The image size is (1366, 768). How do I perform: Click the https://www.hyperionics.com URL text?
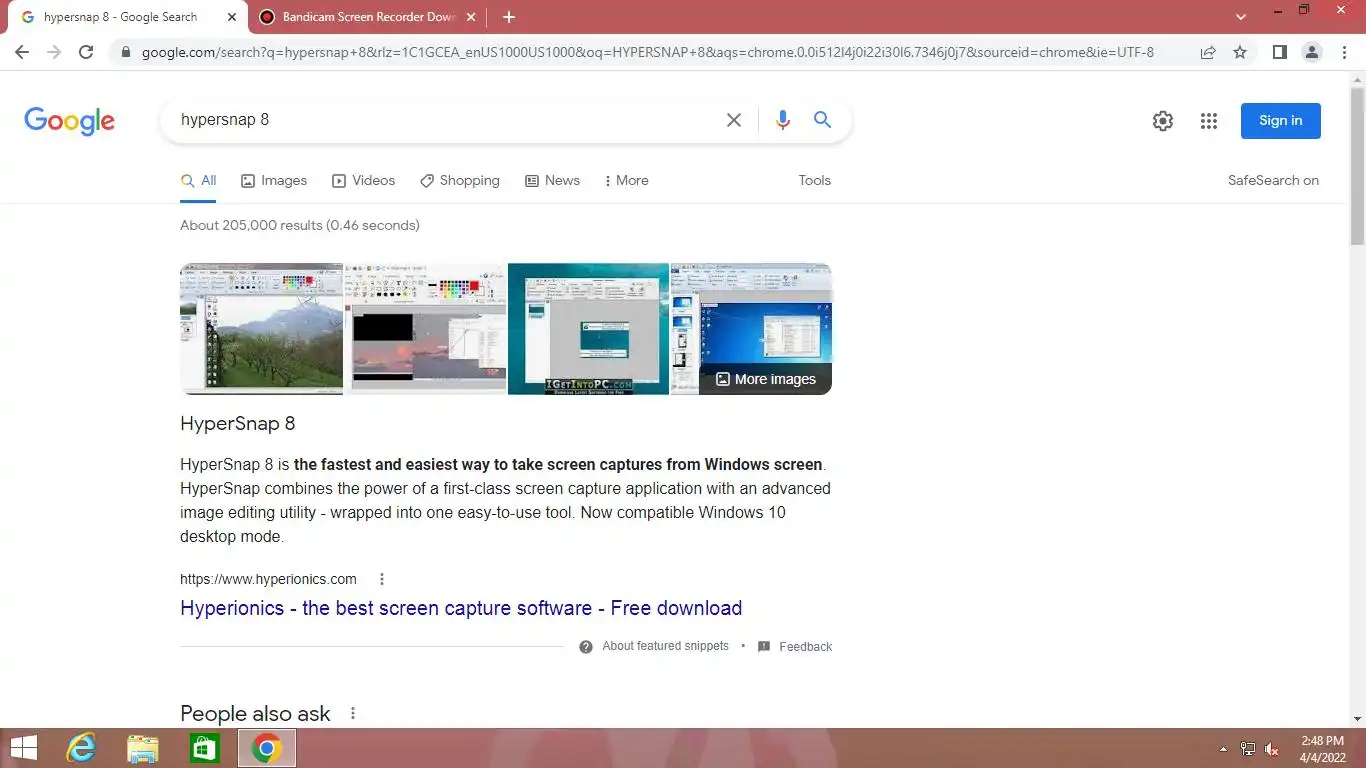pos(268,579)
